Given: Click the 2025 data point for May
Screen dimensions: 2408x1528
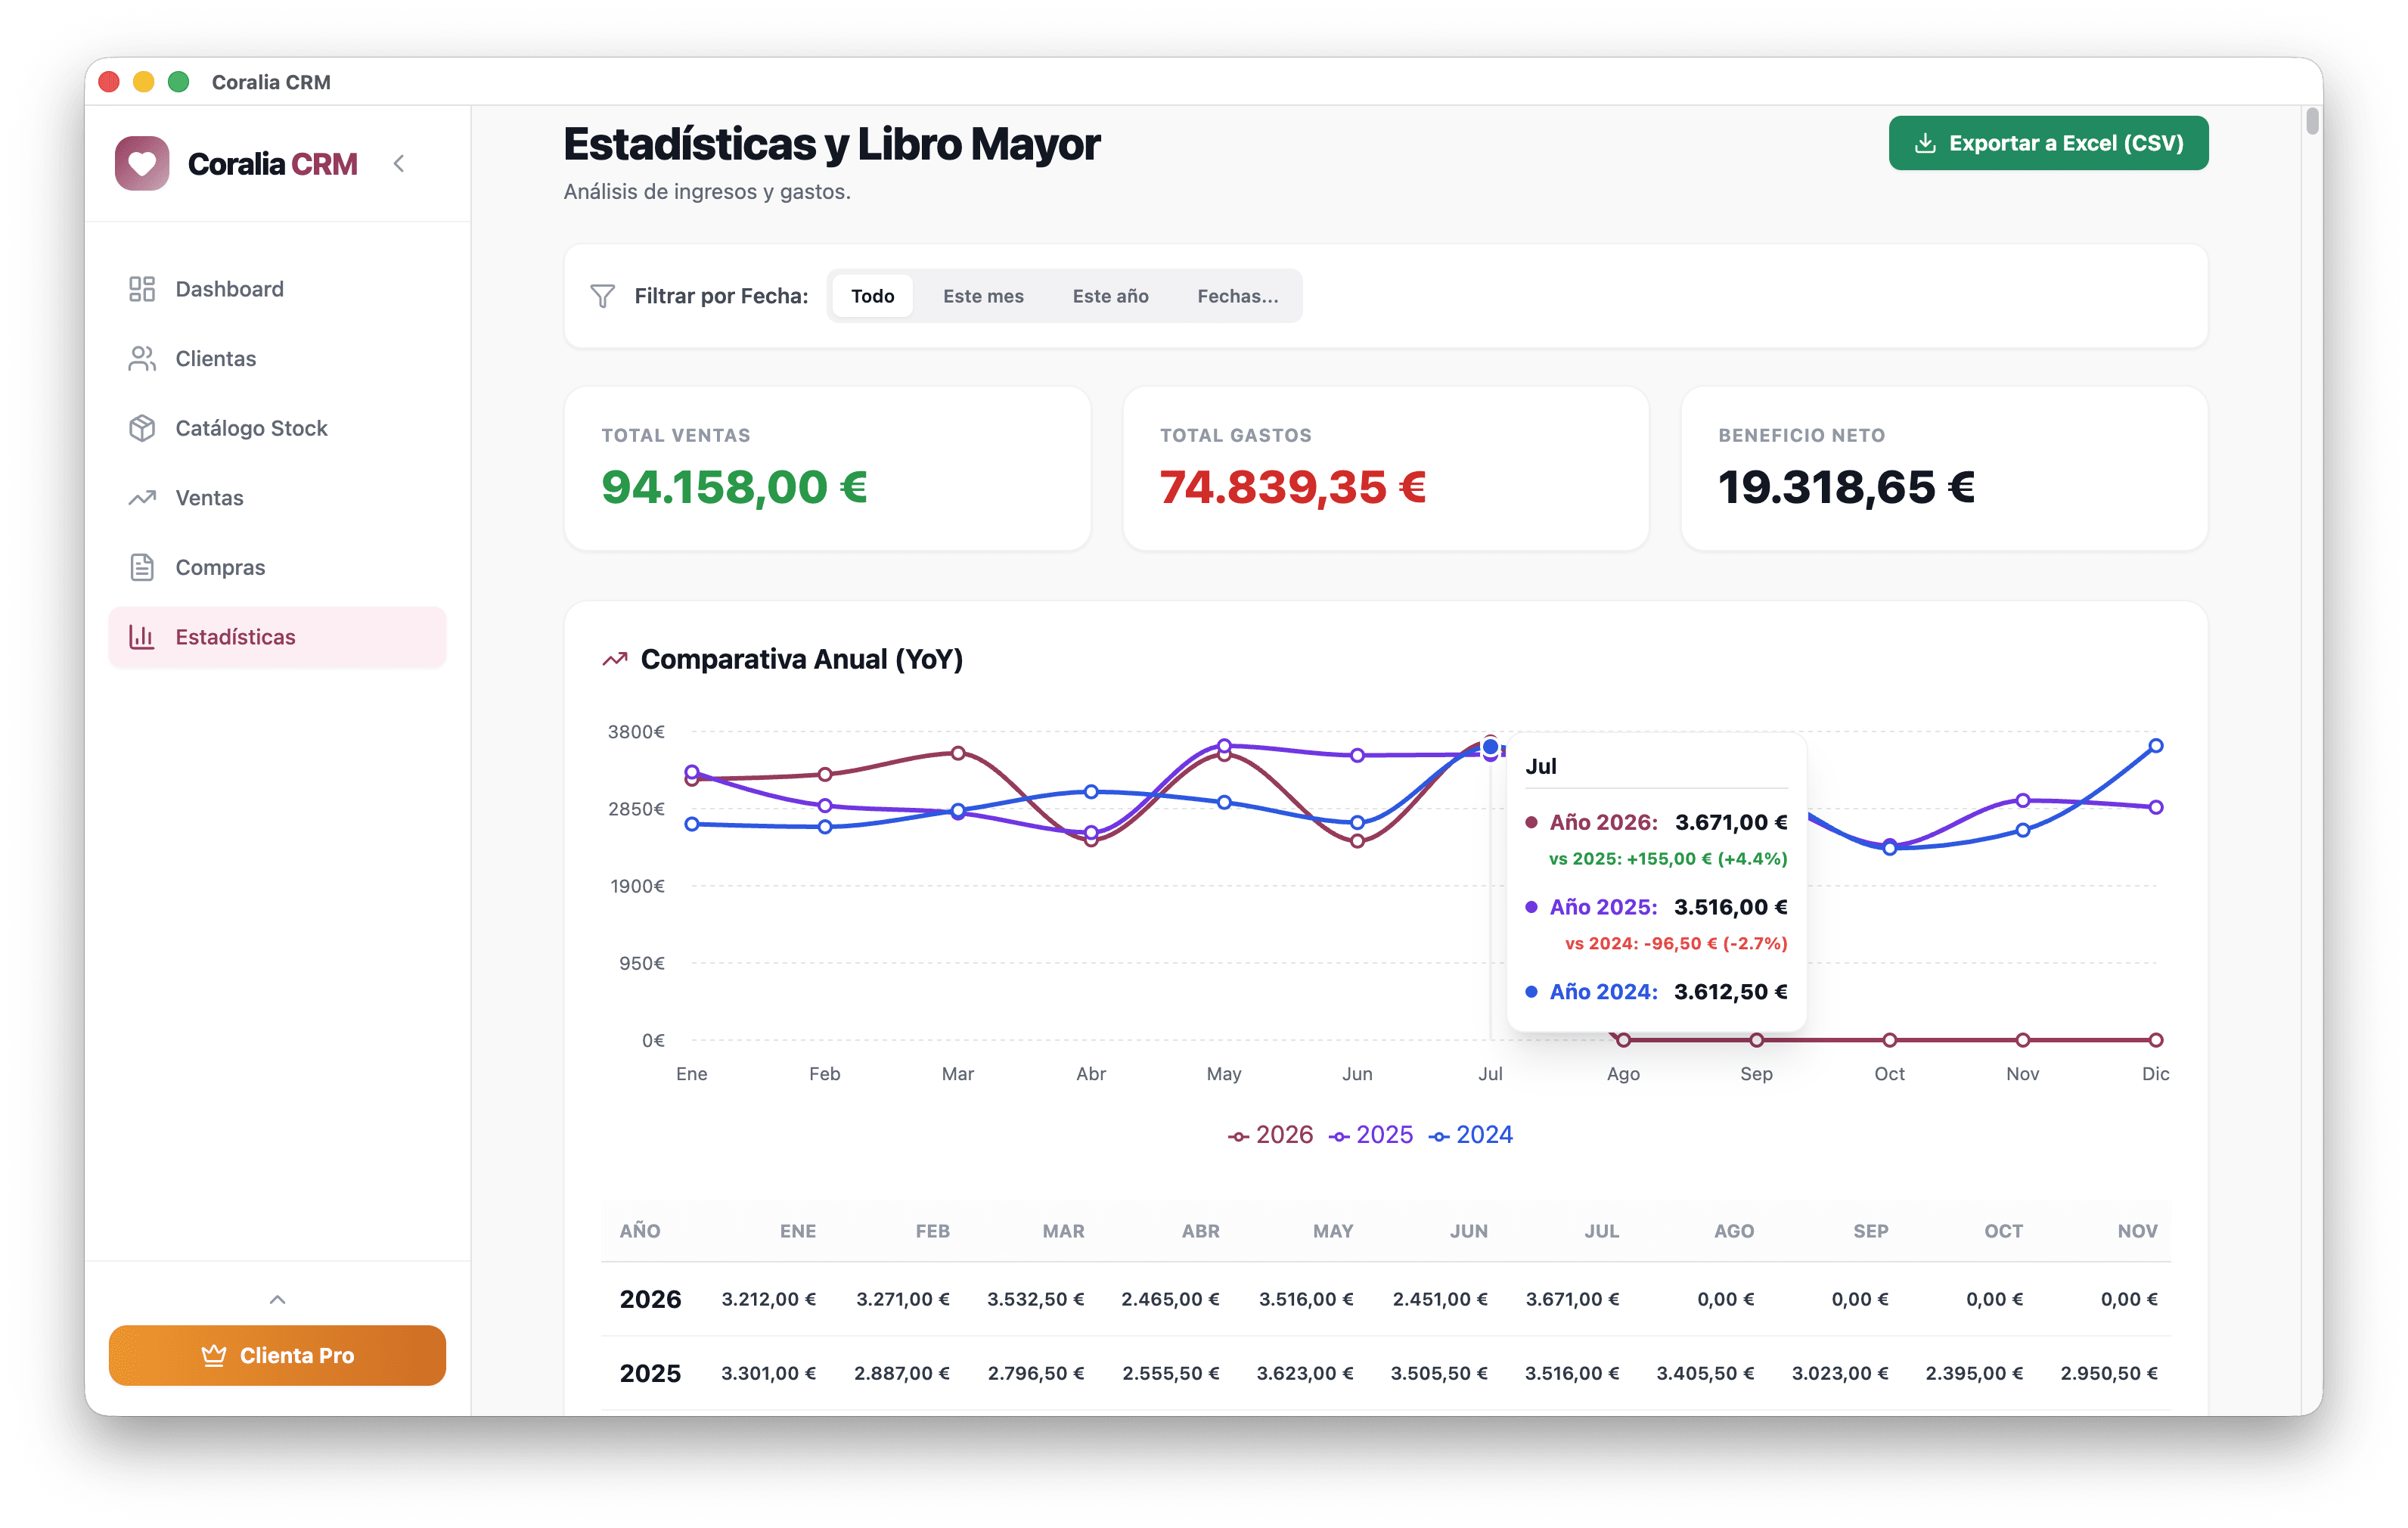Looking at the screenshot, I should tap(1224, 746).
